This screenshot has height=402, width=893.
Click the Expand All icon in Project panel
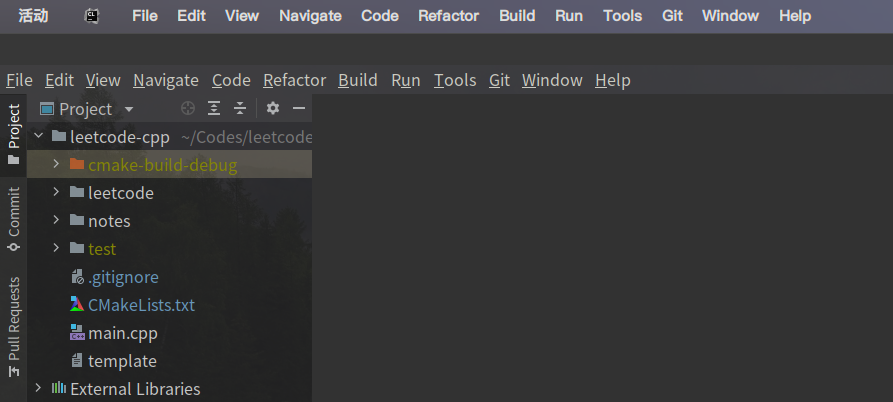coord(214,108)
